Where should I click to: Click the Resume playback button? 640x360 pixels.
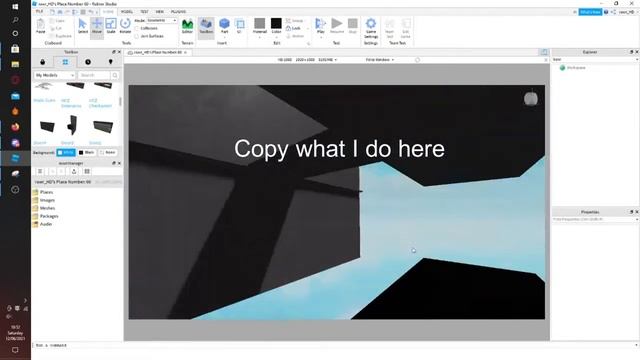coord(337,26)
